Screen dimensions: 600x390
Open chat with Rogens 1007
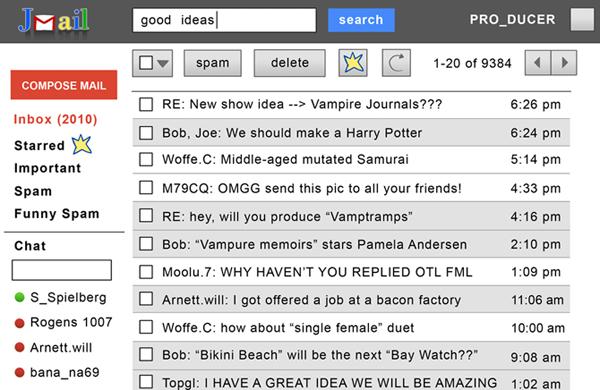coord(71,322)
